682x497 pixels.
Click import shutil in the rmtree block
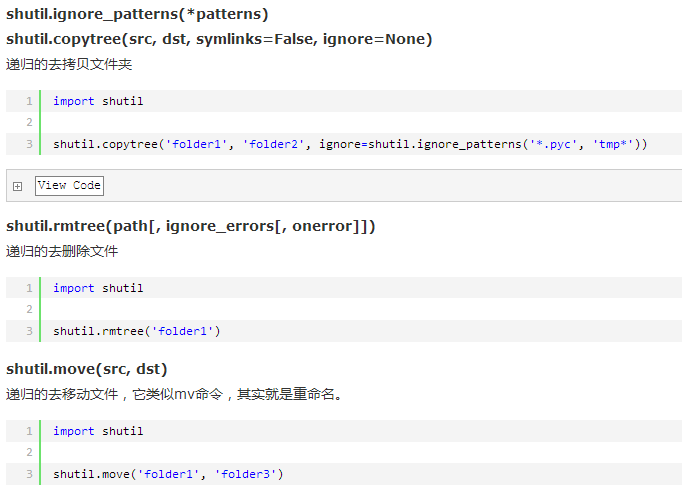(98, 288)
